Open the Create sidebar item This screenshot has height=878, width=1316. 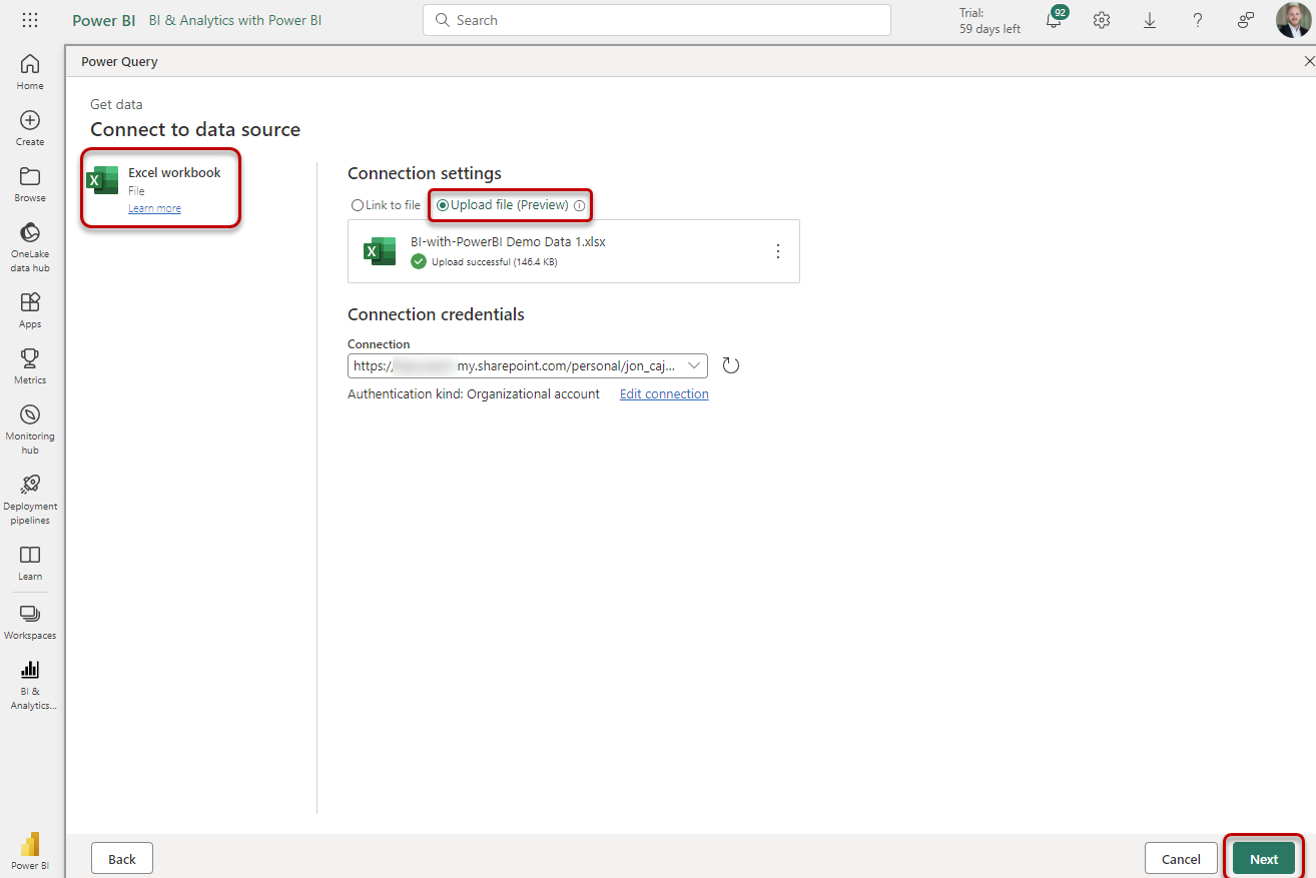pos(30,128)
